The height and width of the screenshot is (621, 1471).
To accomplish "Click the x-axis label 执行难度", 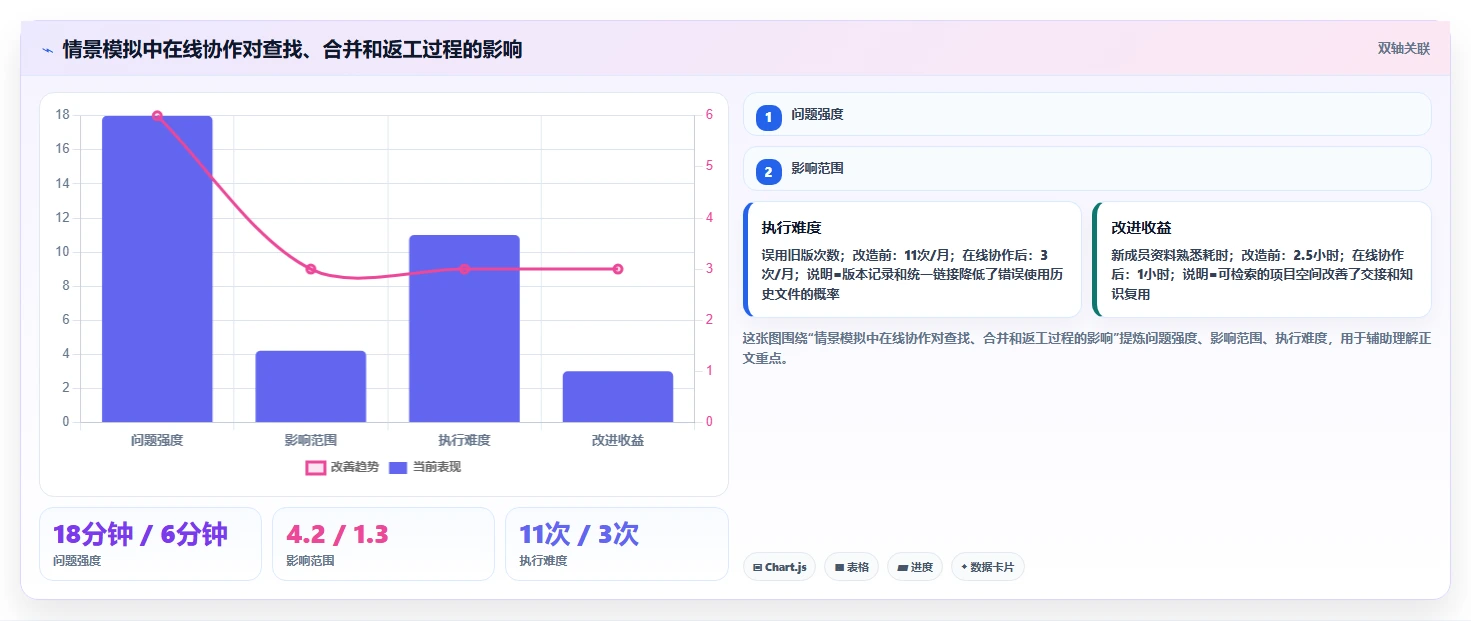I will 464,440.
